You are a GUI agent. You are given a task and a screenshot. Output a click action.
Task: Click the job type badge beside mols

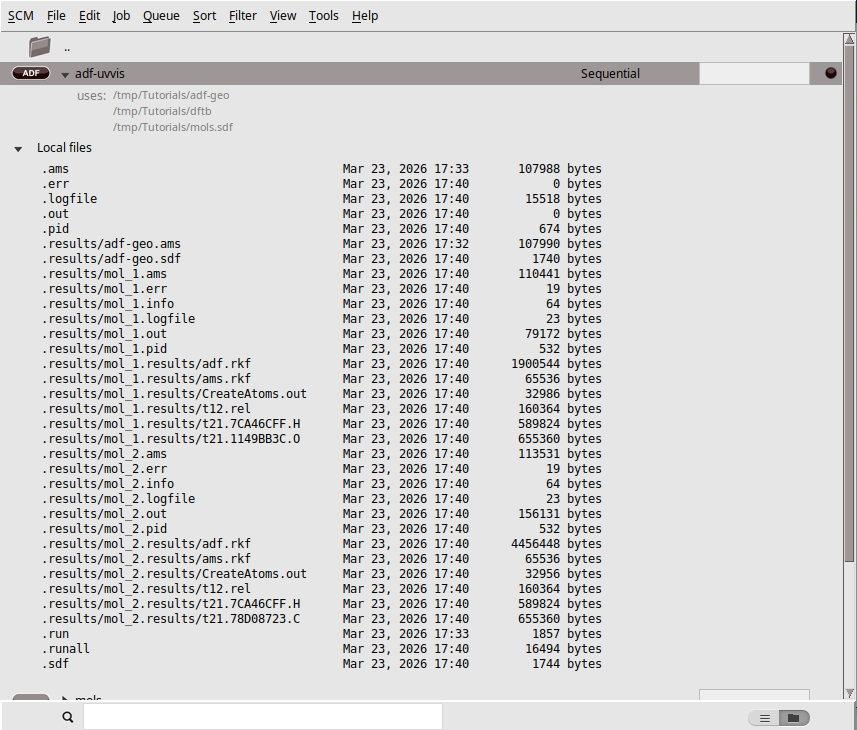[x=30, y=699]
